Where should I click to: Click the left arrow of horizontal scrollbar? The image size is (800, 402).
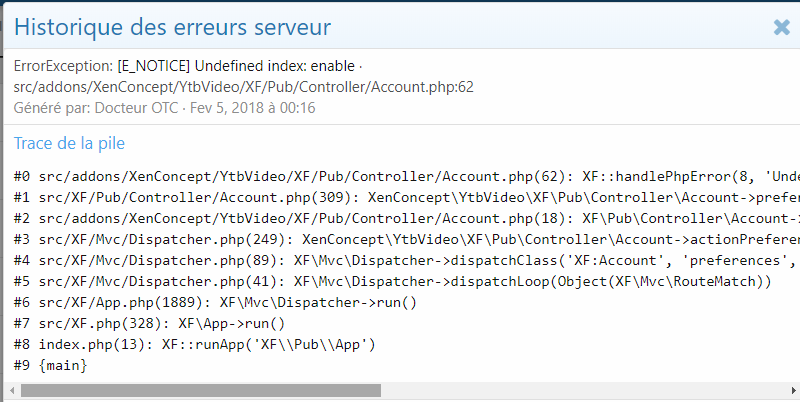11,390
